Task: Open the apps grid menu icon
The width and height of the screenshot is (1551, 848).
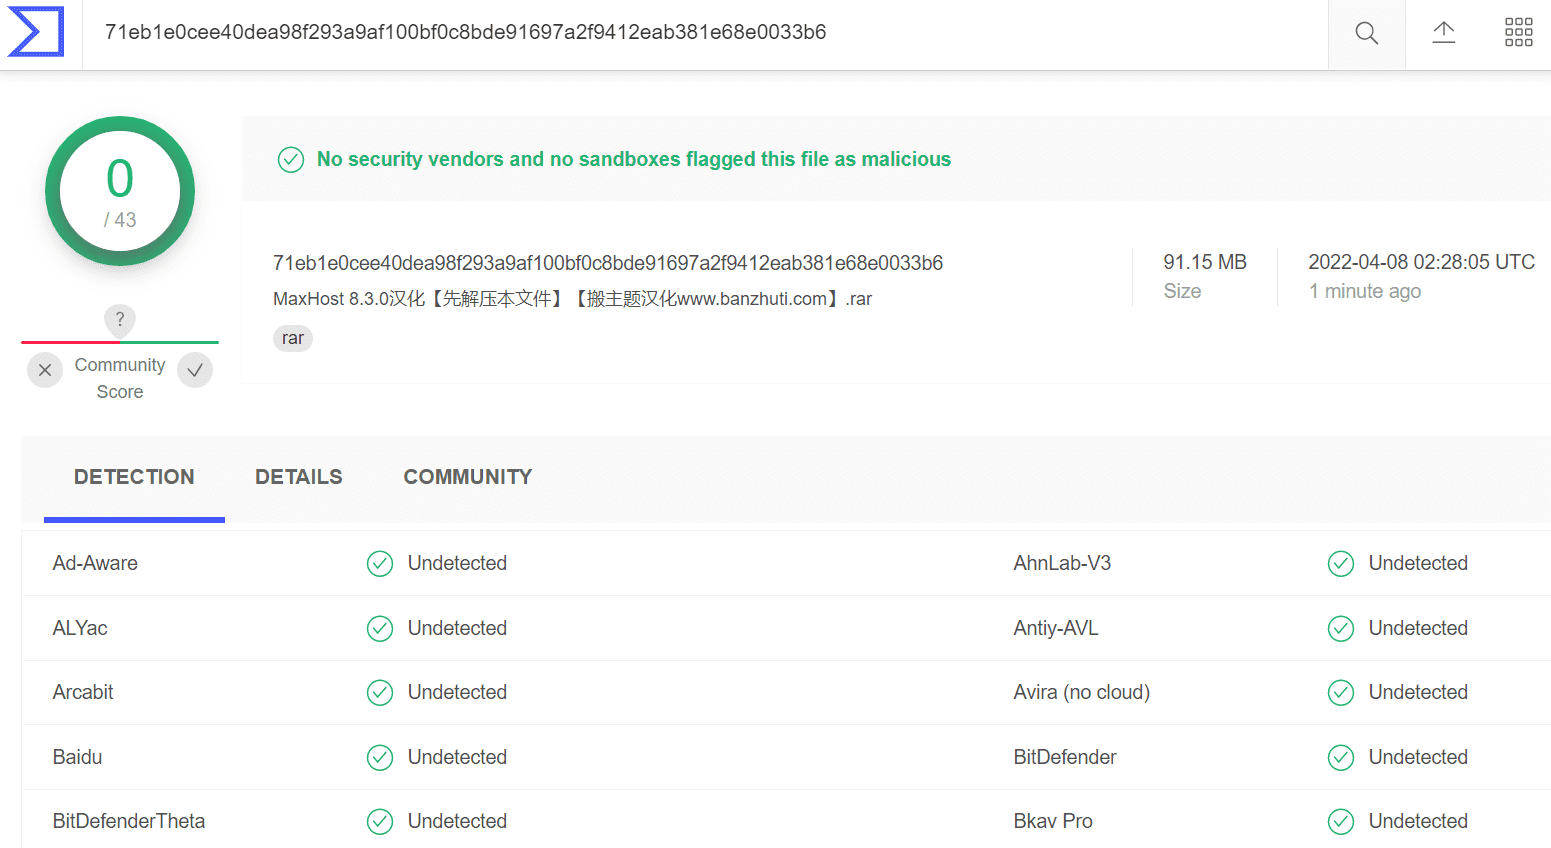Action: (x=1518, y=33)
